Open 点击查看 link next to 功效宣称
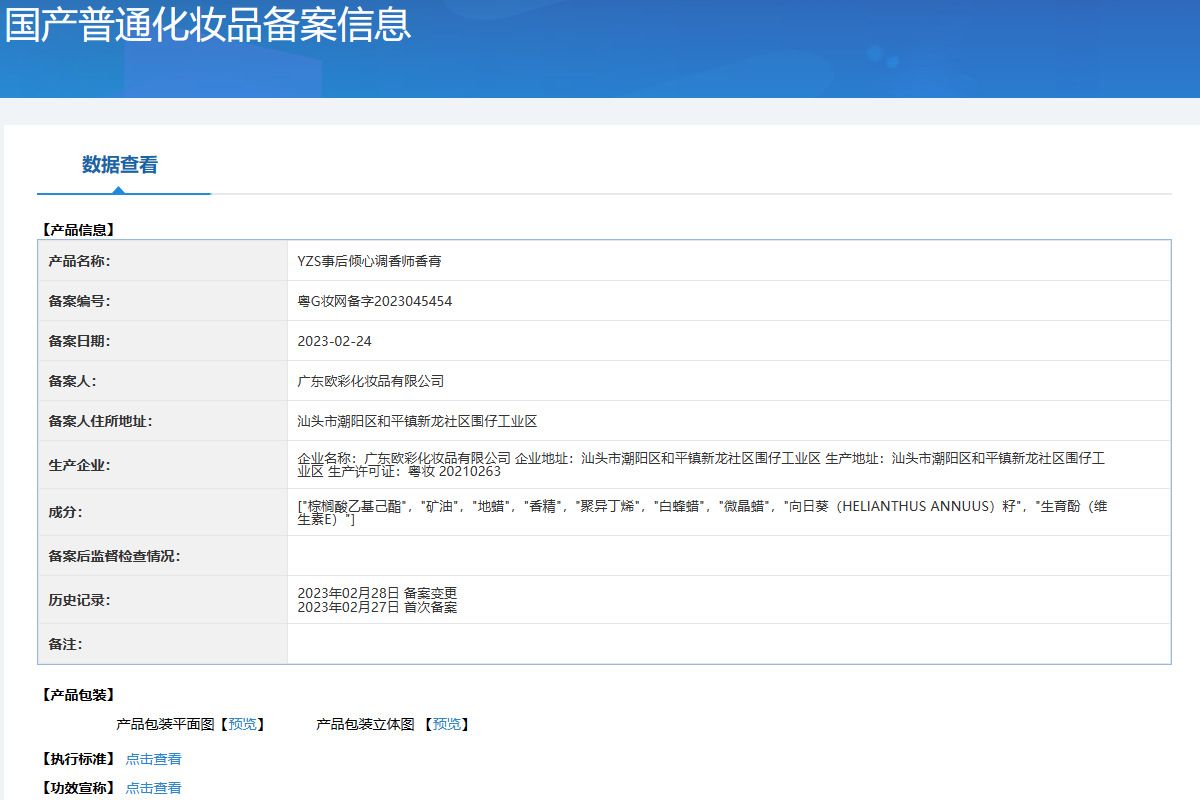The width and height of the screenshot is (1200, 800). [153, 788]
